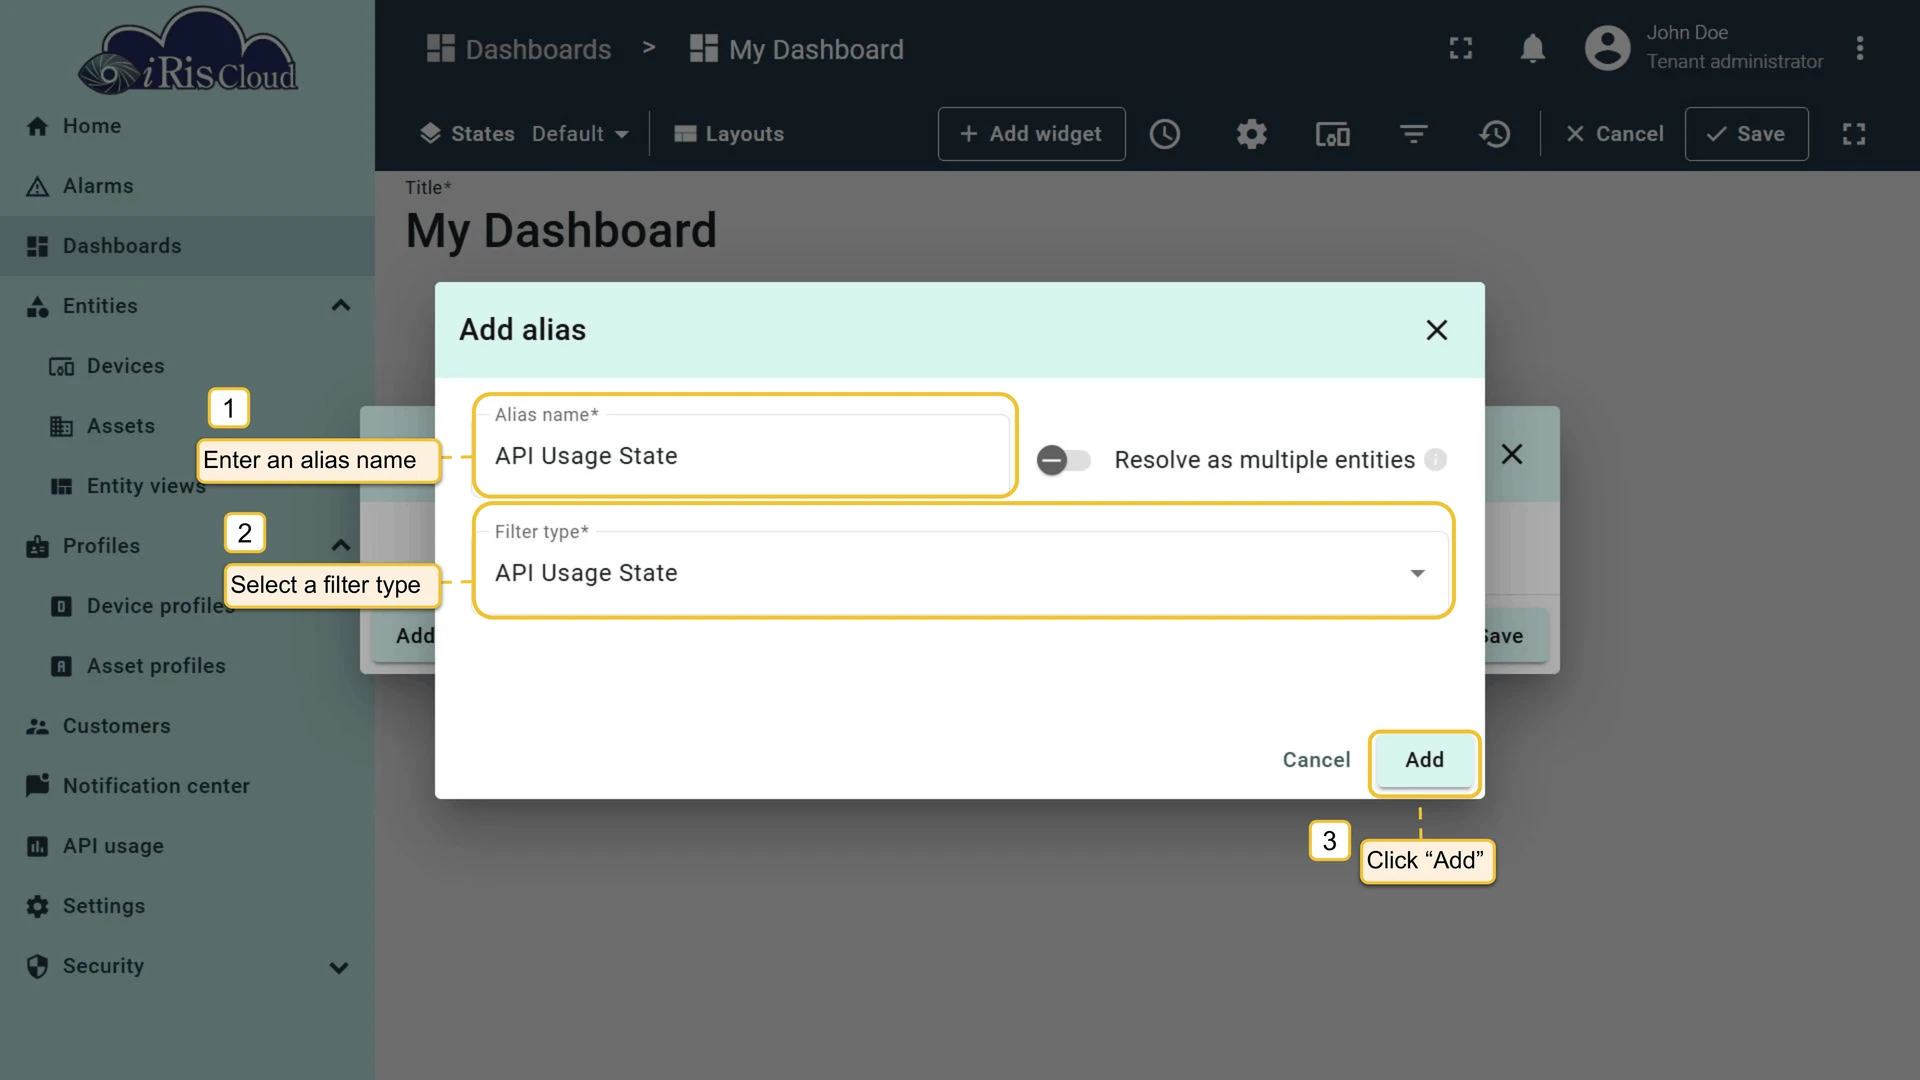The width and height of the screenshot is (1920, 1080).
Task: Open filters icon in dashboard toolbar
Action: click(1413, 134)
